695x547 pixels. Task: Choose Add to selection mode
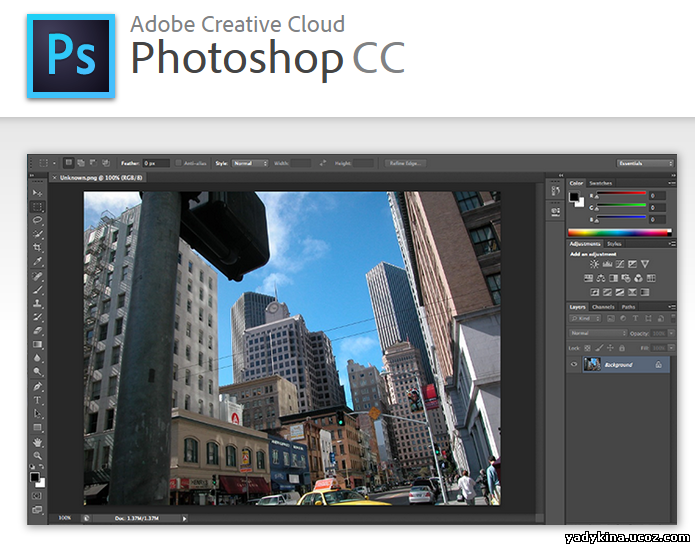point(81,163)
